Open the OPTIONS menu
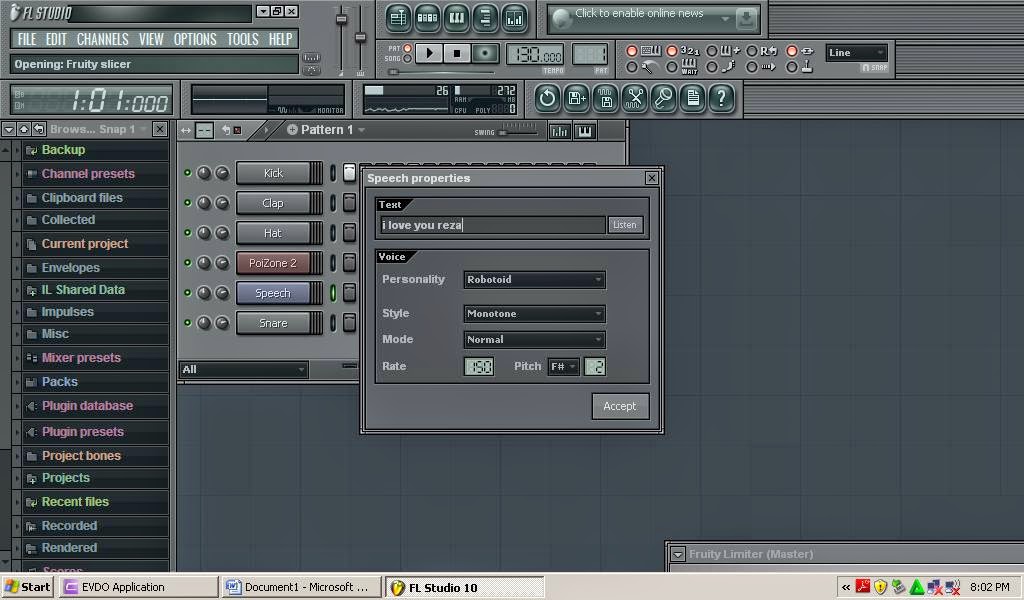Image resolution: width=1024 pixels, height=600 pixels. click(x=195, y=39)
